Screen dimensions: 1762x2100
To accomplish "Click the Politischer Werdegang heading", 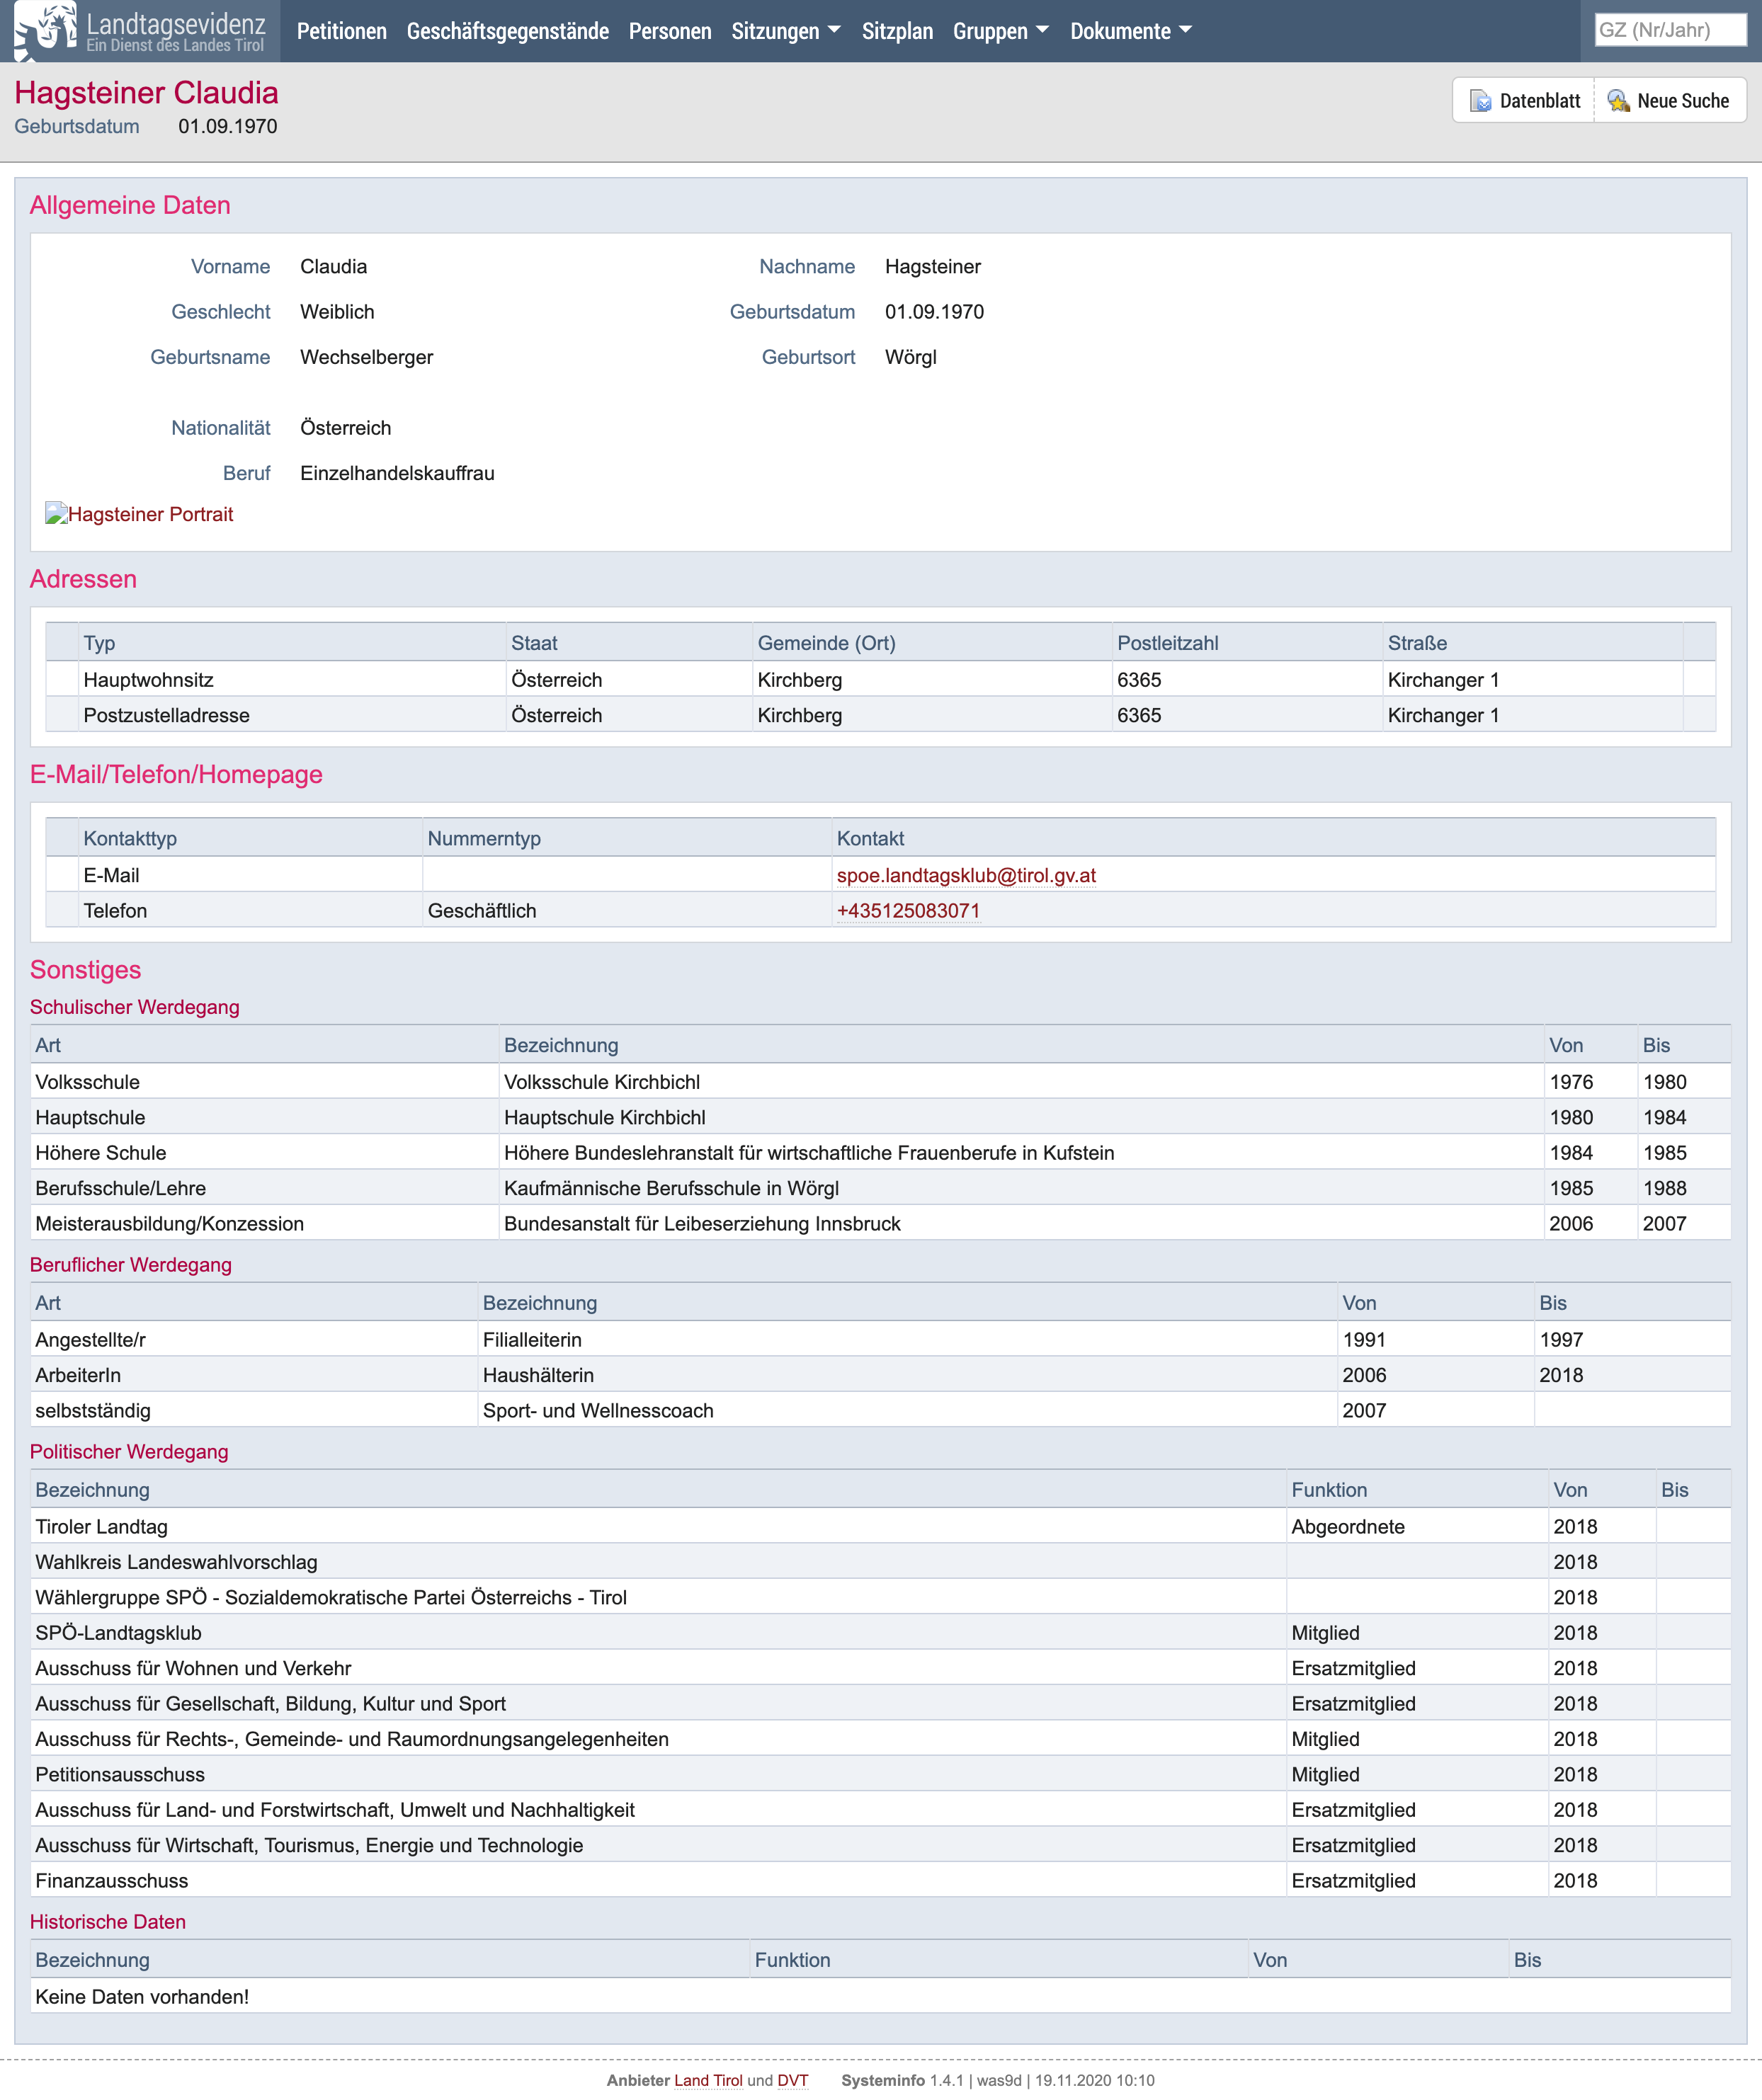I will click(x=129, y=1452).
